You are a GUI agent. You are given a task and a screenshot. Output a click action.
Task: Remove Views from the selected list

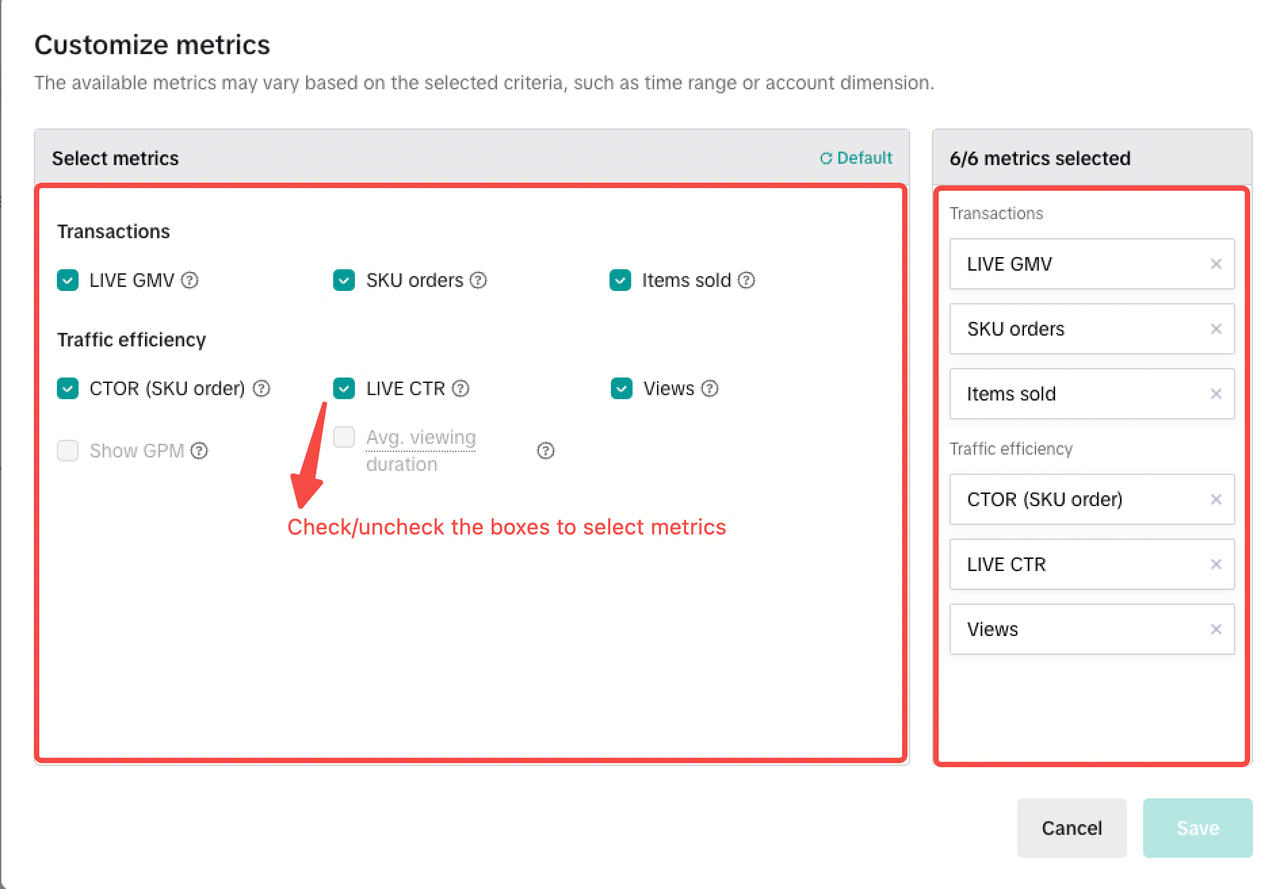click(1216, 629)
